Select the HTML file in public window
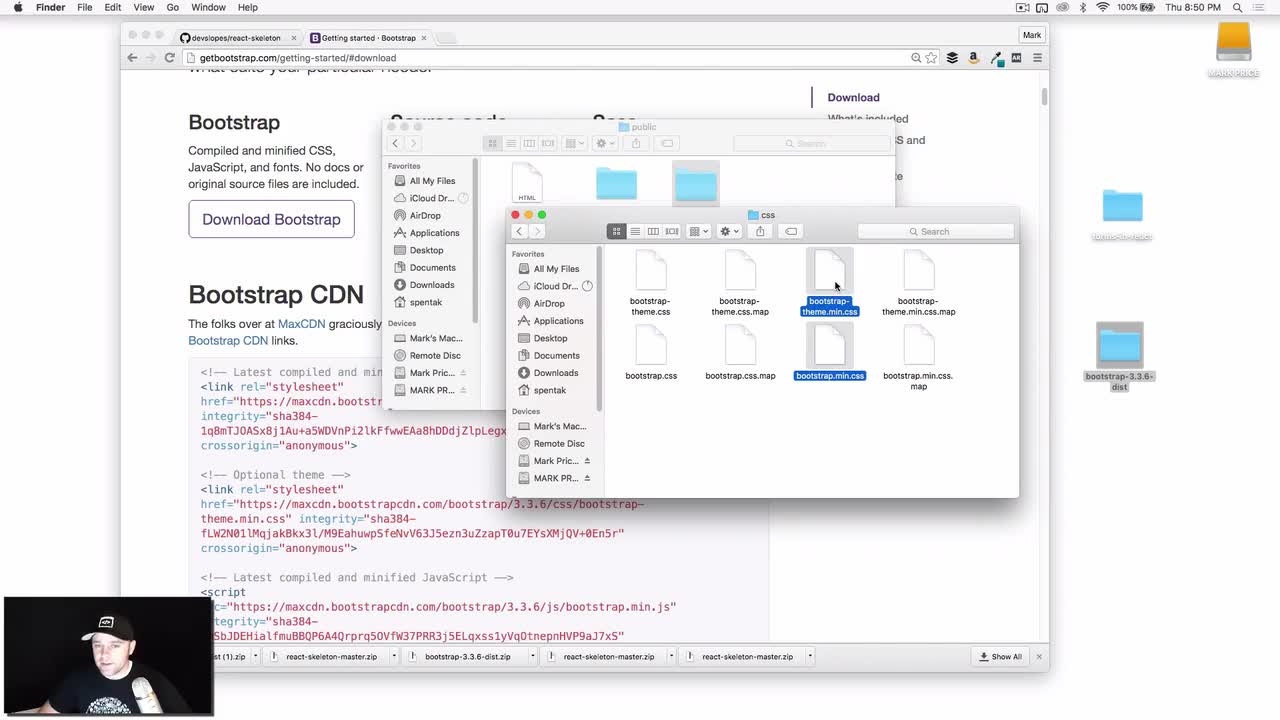This screenshot has height=720, width=1280. click(527, 183)
